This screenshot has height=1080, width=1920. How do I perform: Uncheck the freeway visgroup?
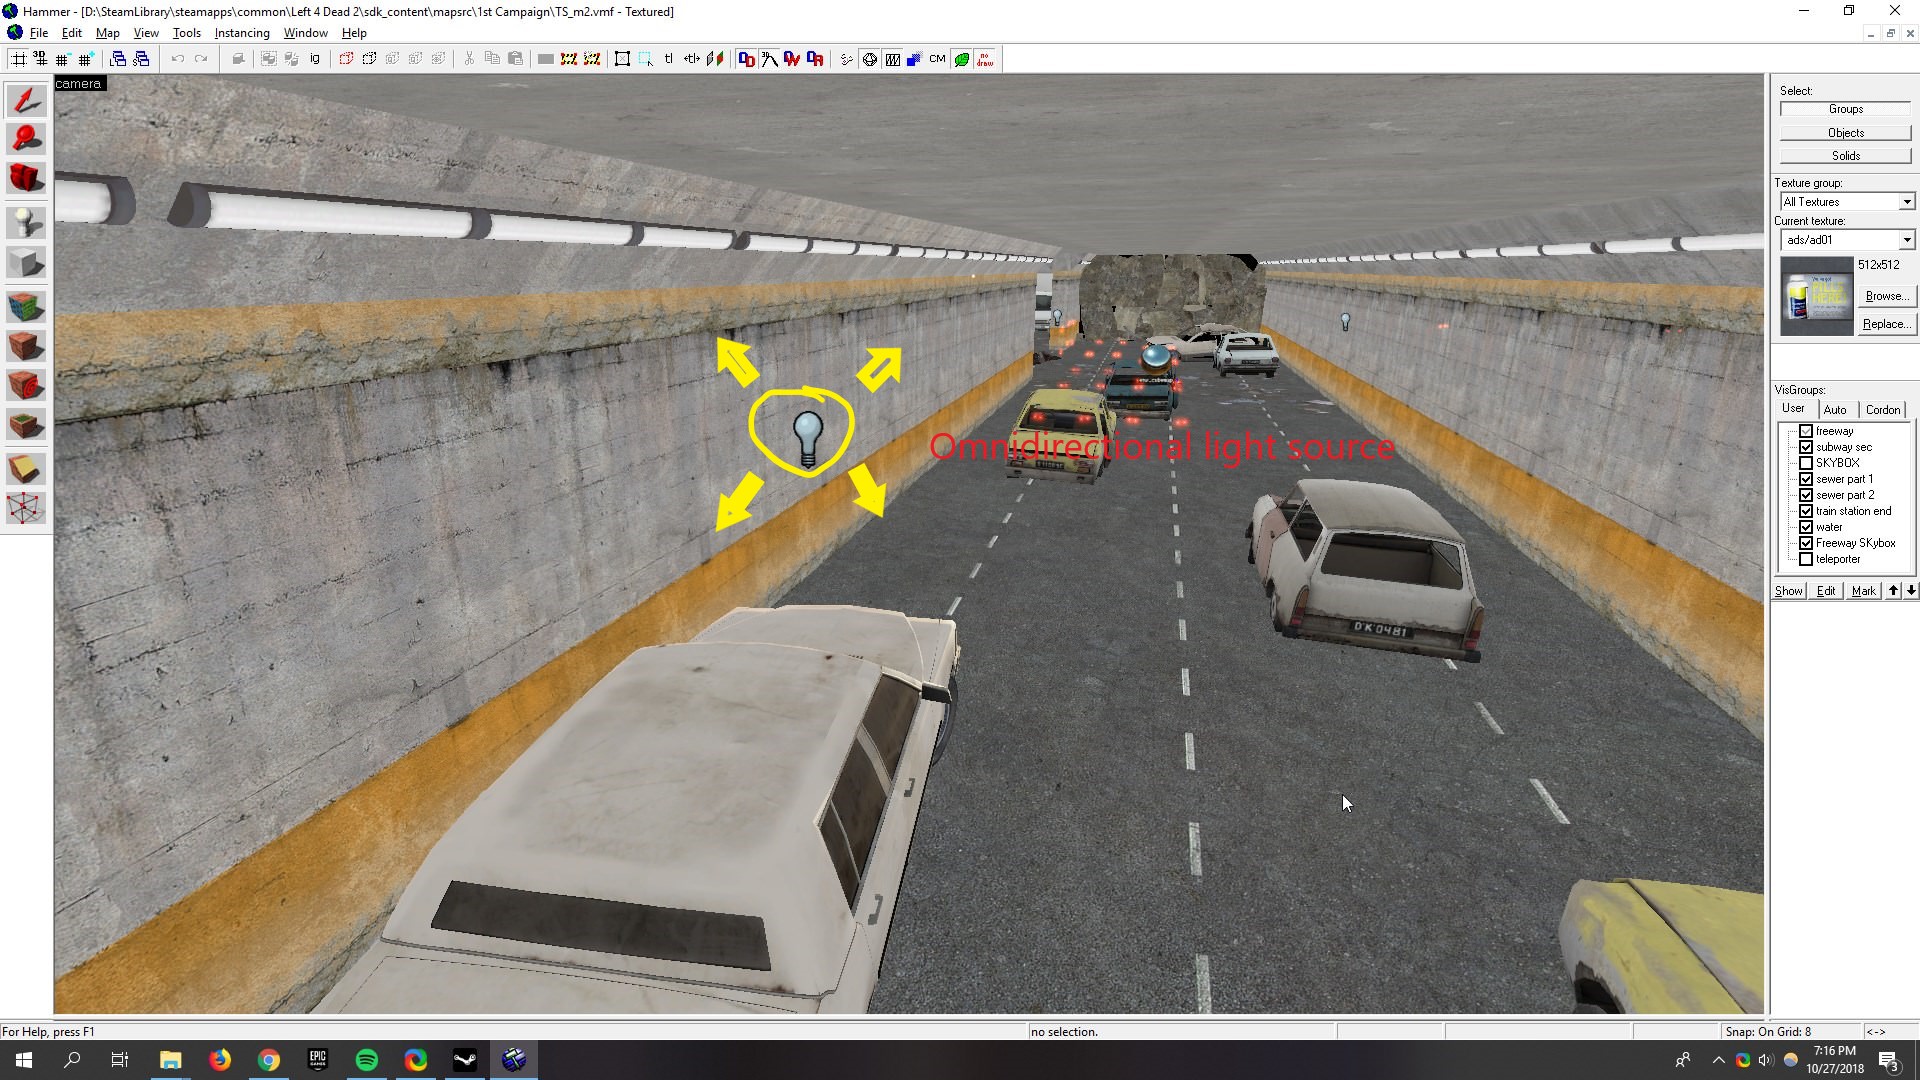tap(1806, 431)
